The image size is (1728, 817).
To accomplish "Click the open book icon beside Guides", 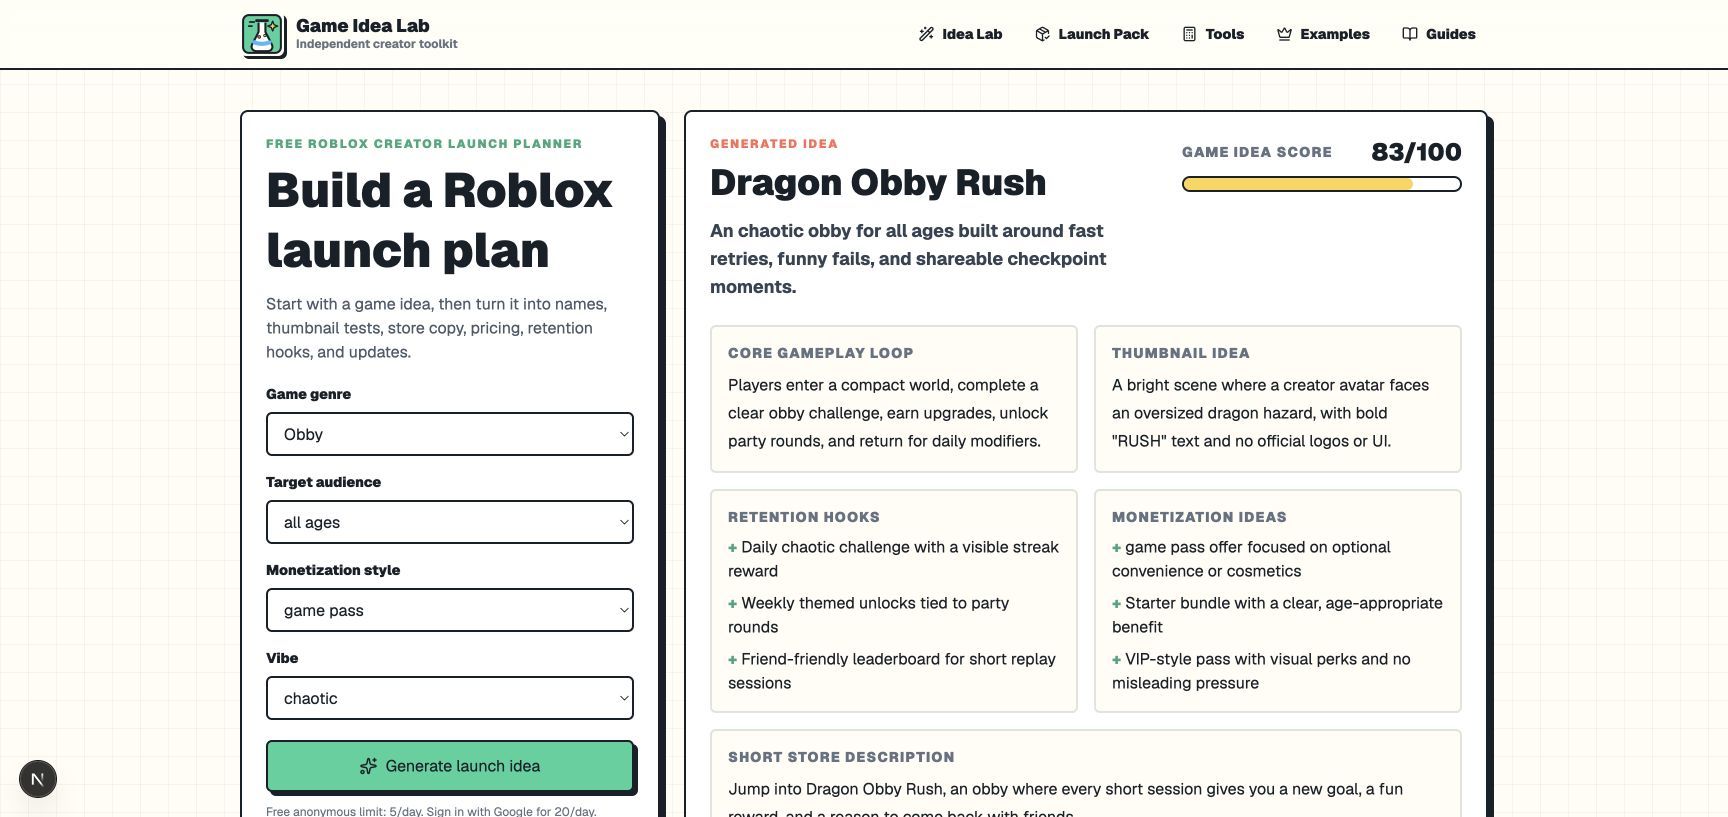I will [1410, 34].
